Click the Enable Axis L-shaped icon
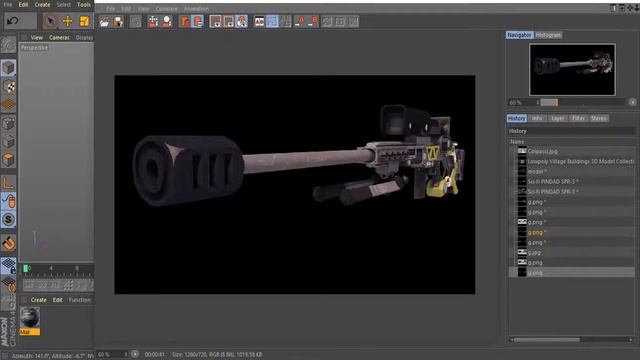 point(8,182)
